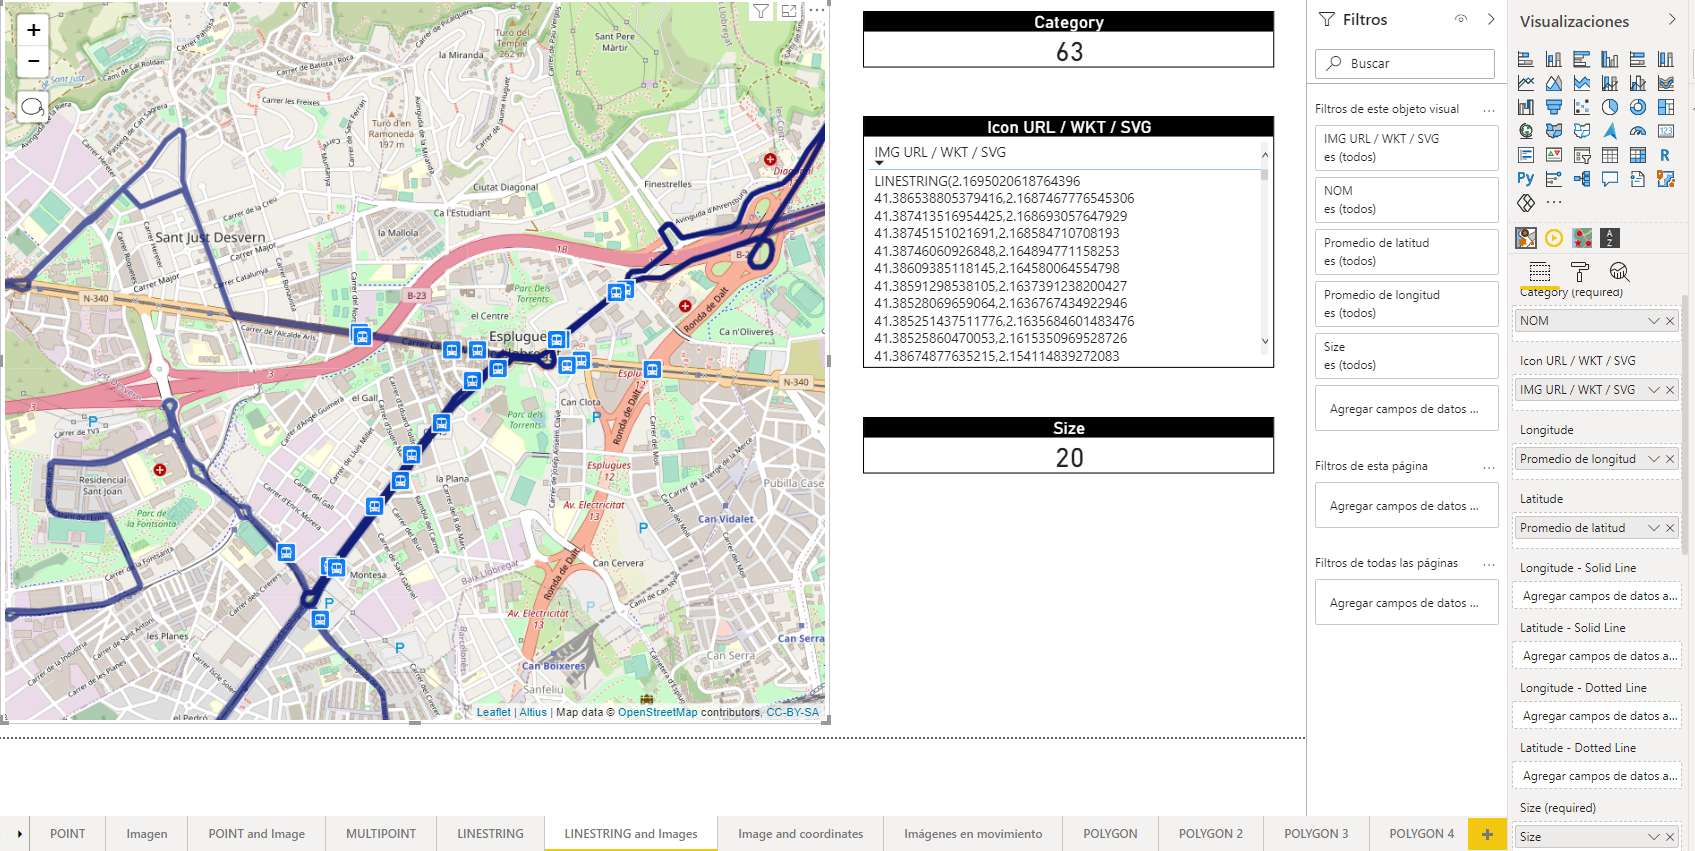
Task: Activate the lasso selection tool on map
Action: 32,107
